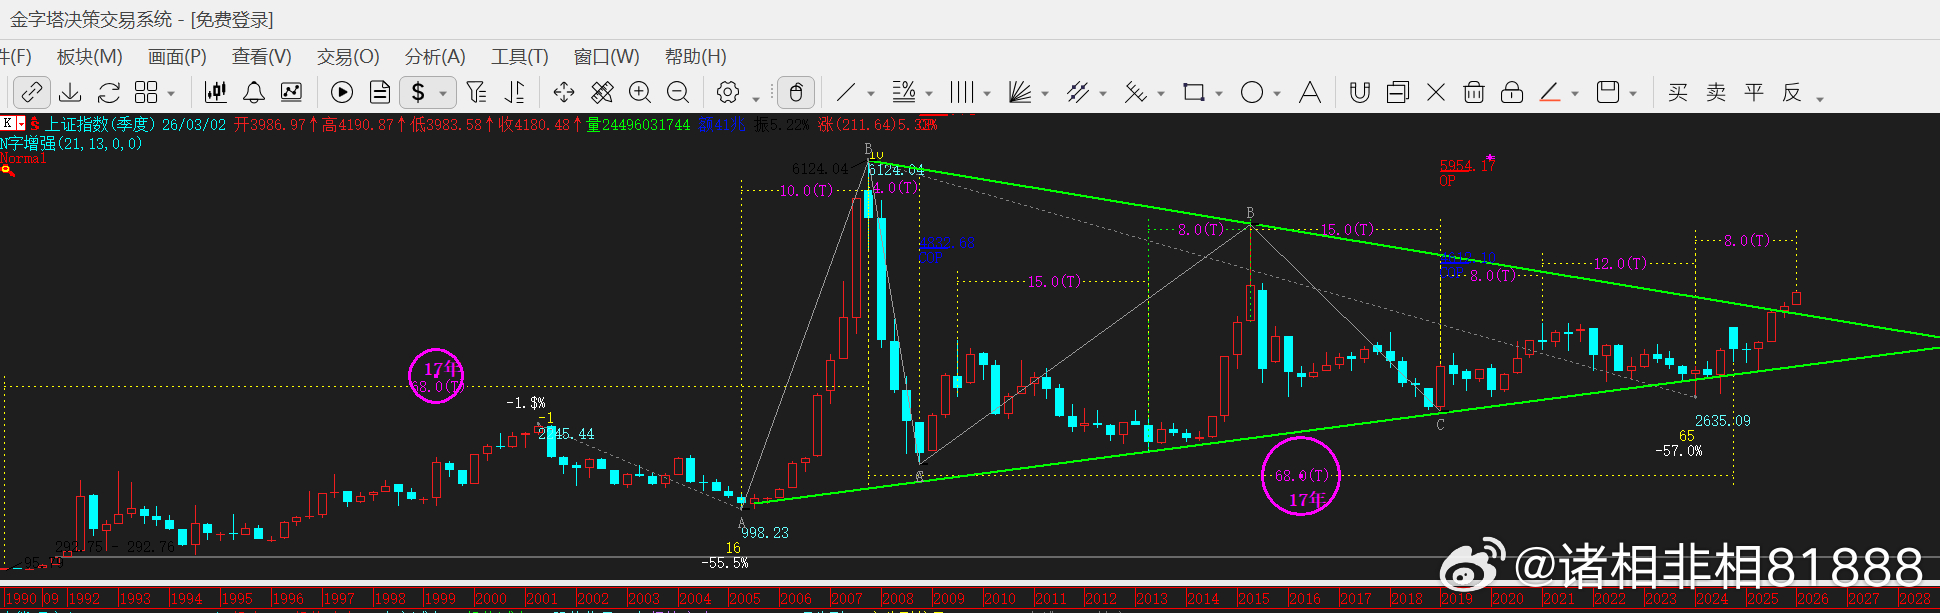
Task: Select the percentage retracement lines tool
Action: coord(904,92)
